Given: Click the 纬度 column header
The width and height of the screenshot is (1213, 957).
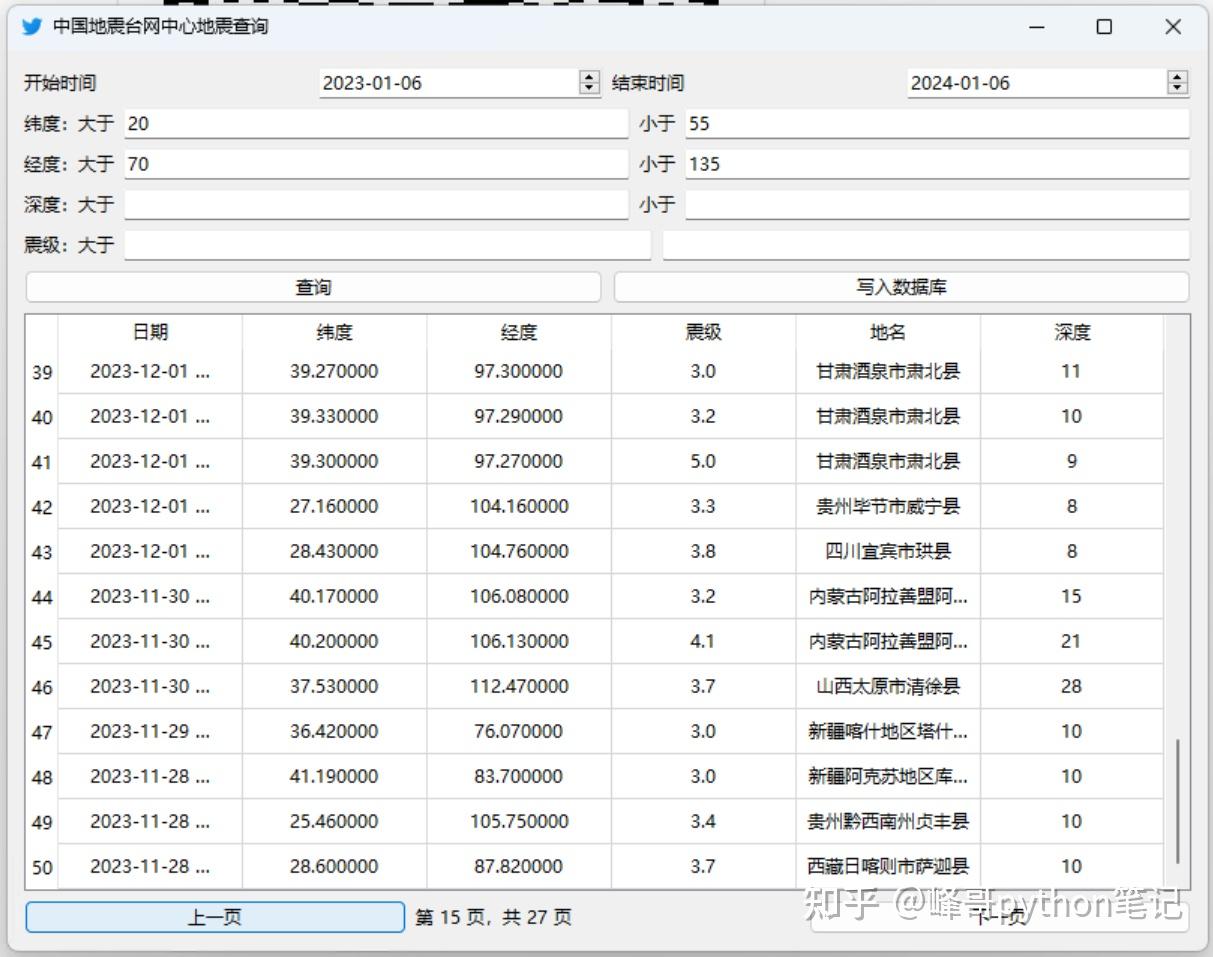Looking at the screenshot, I should pos(334,332).
